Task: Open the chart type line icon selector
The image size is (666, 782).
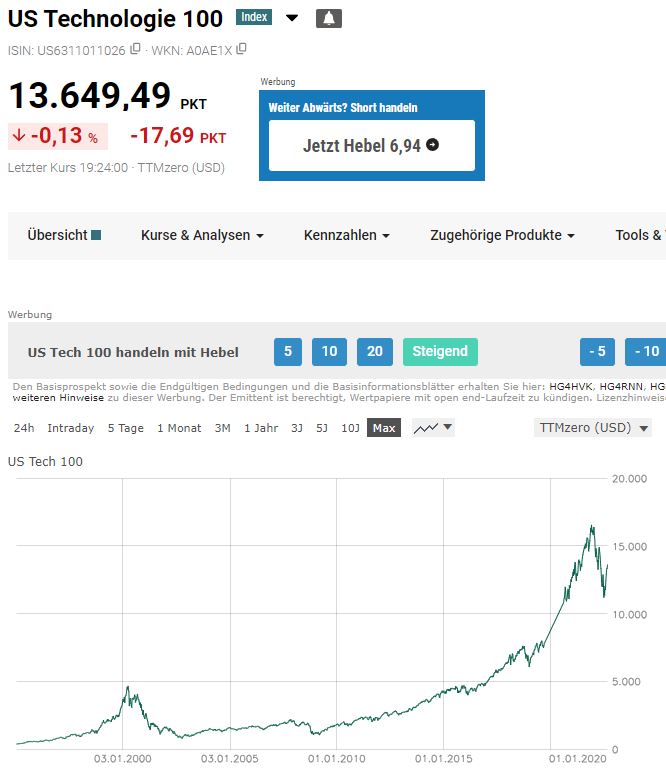Action: (x=433, y=428)
